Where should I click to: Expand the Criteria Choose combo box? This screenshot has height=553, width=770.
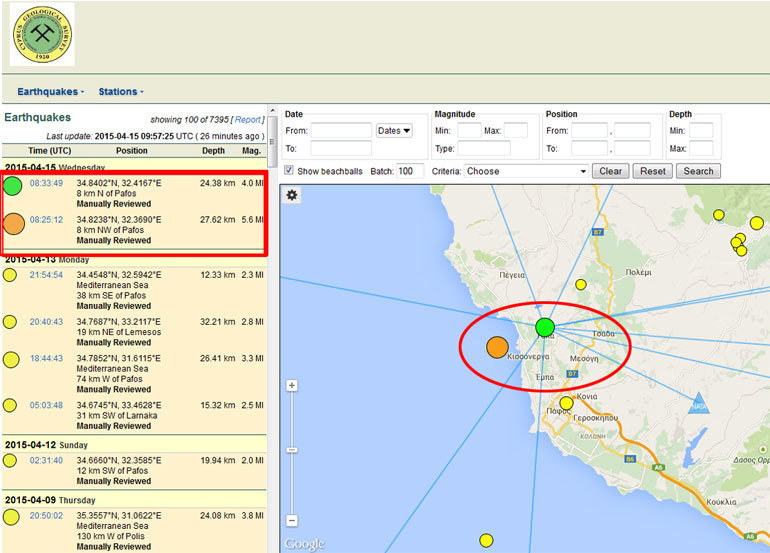coord(526,171)
